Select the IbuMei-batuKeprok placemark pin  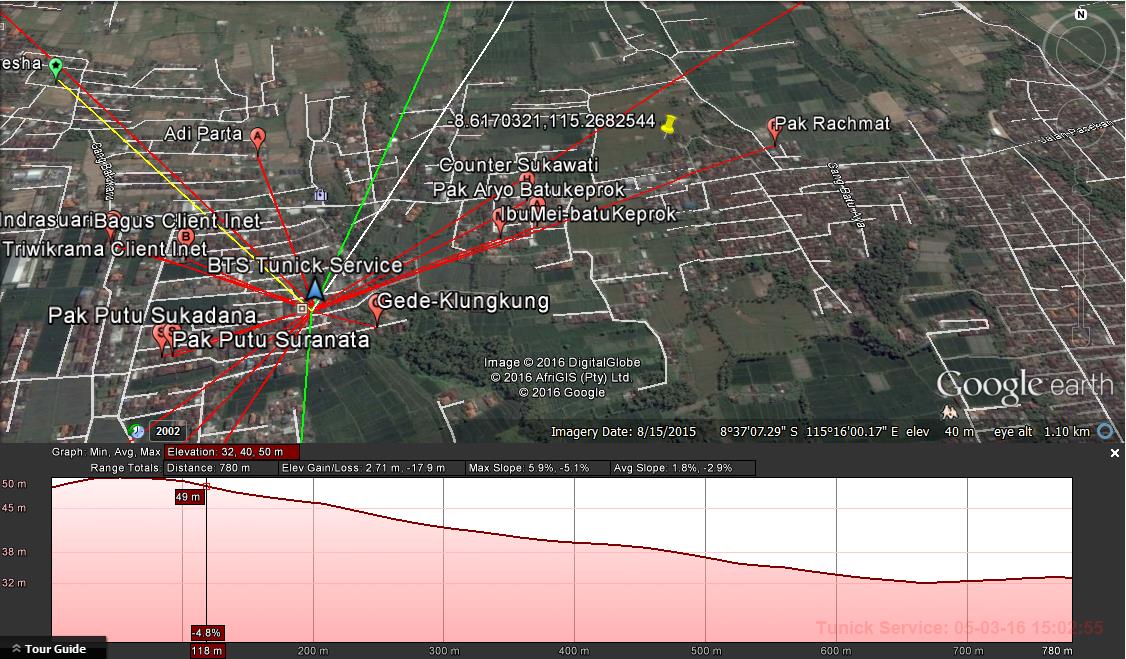(500, 220)
